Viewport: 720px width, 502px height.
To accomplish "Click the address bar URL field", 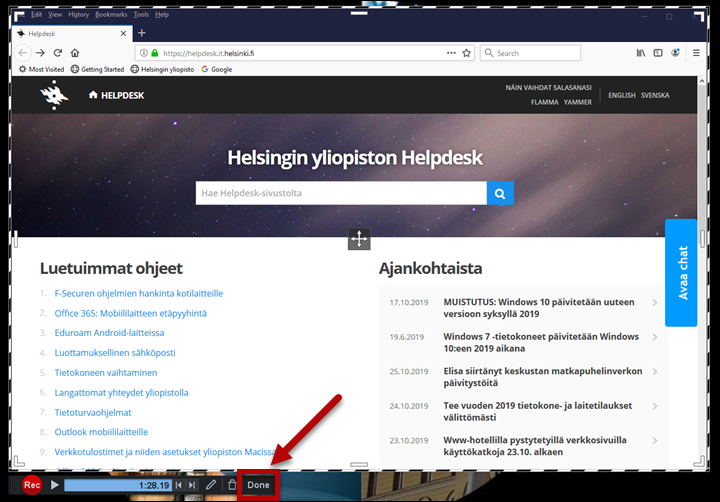I will 303,53.
